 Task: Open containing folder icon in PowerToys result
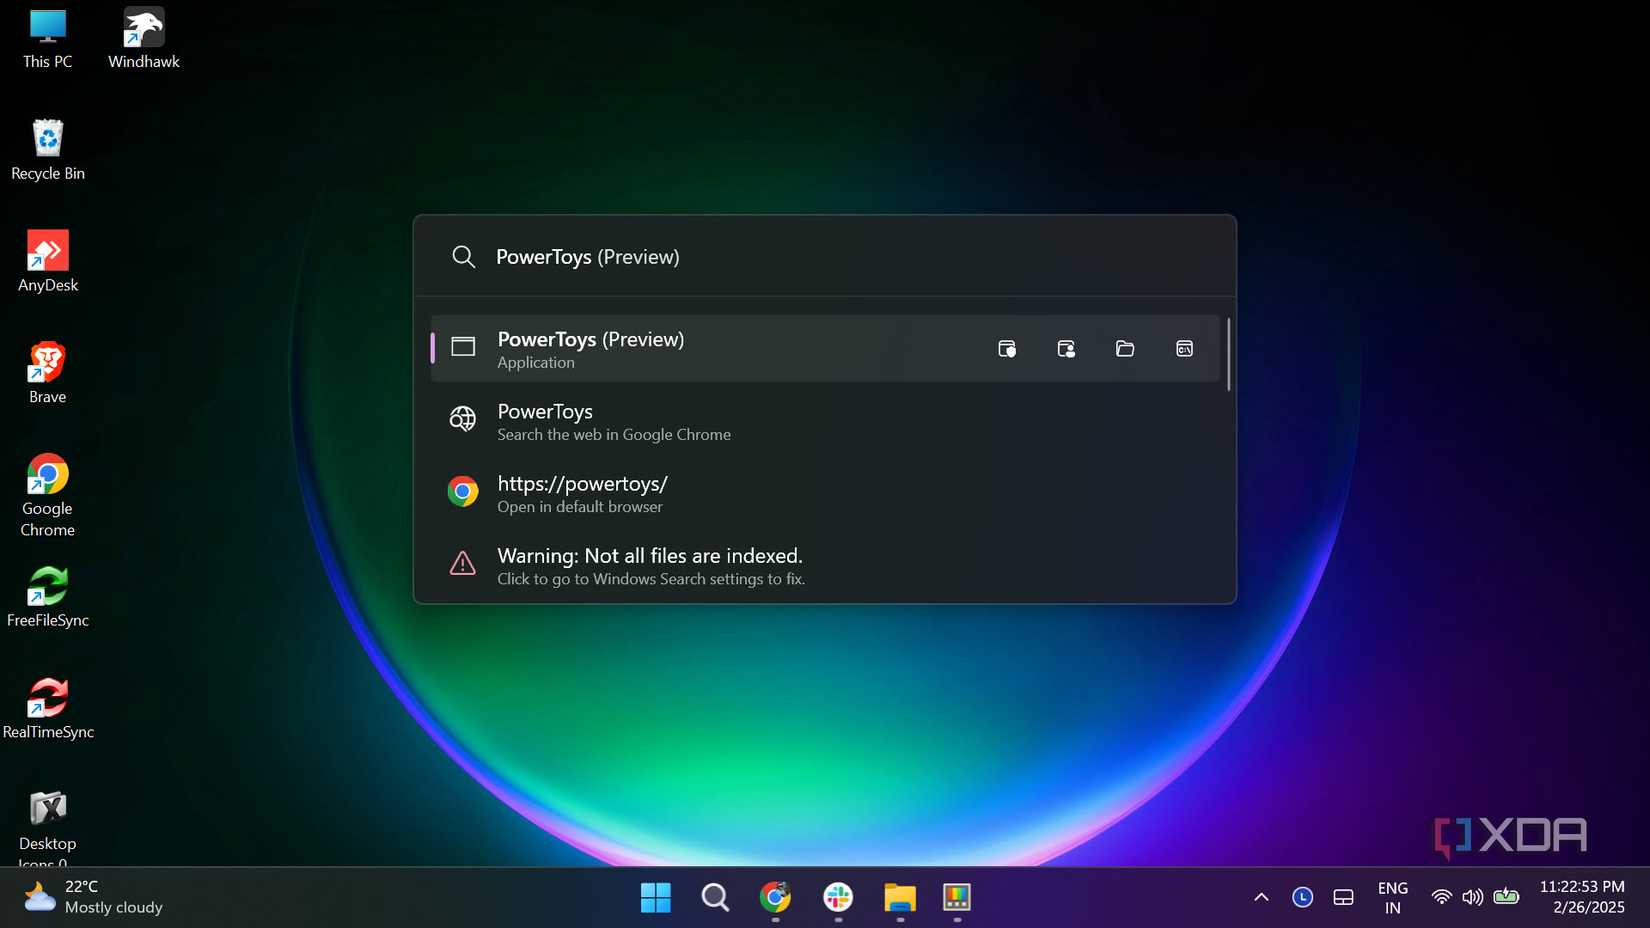point(1125,348)
